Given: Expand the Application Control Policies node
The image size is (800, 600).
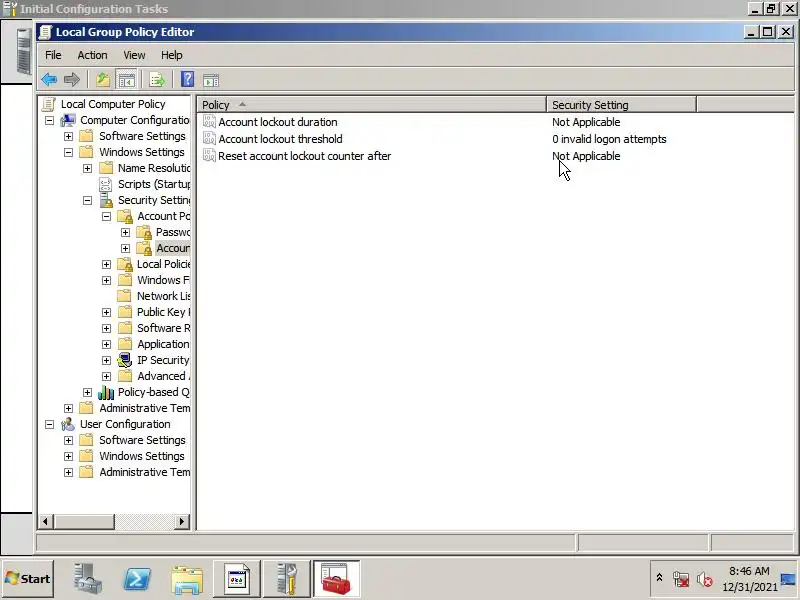Looking at the screenshot, I should click(x=106, y=344).
